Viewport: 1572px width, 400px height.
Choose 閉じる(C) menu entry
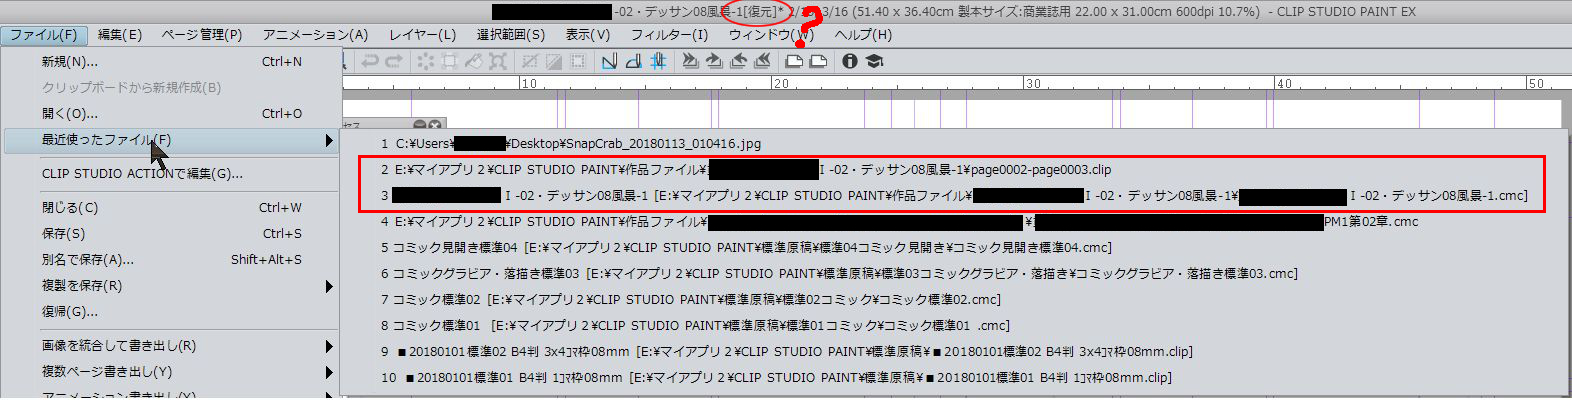point(172,208)
